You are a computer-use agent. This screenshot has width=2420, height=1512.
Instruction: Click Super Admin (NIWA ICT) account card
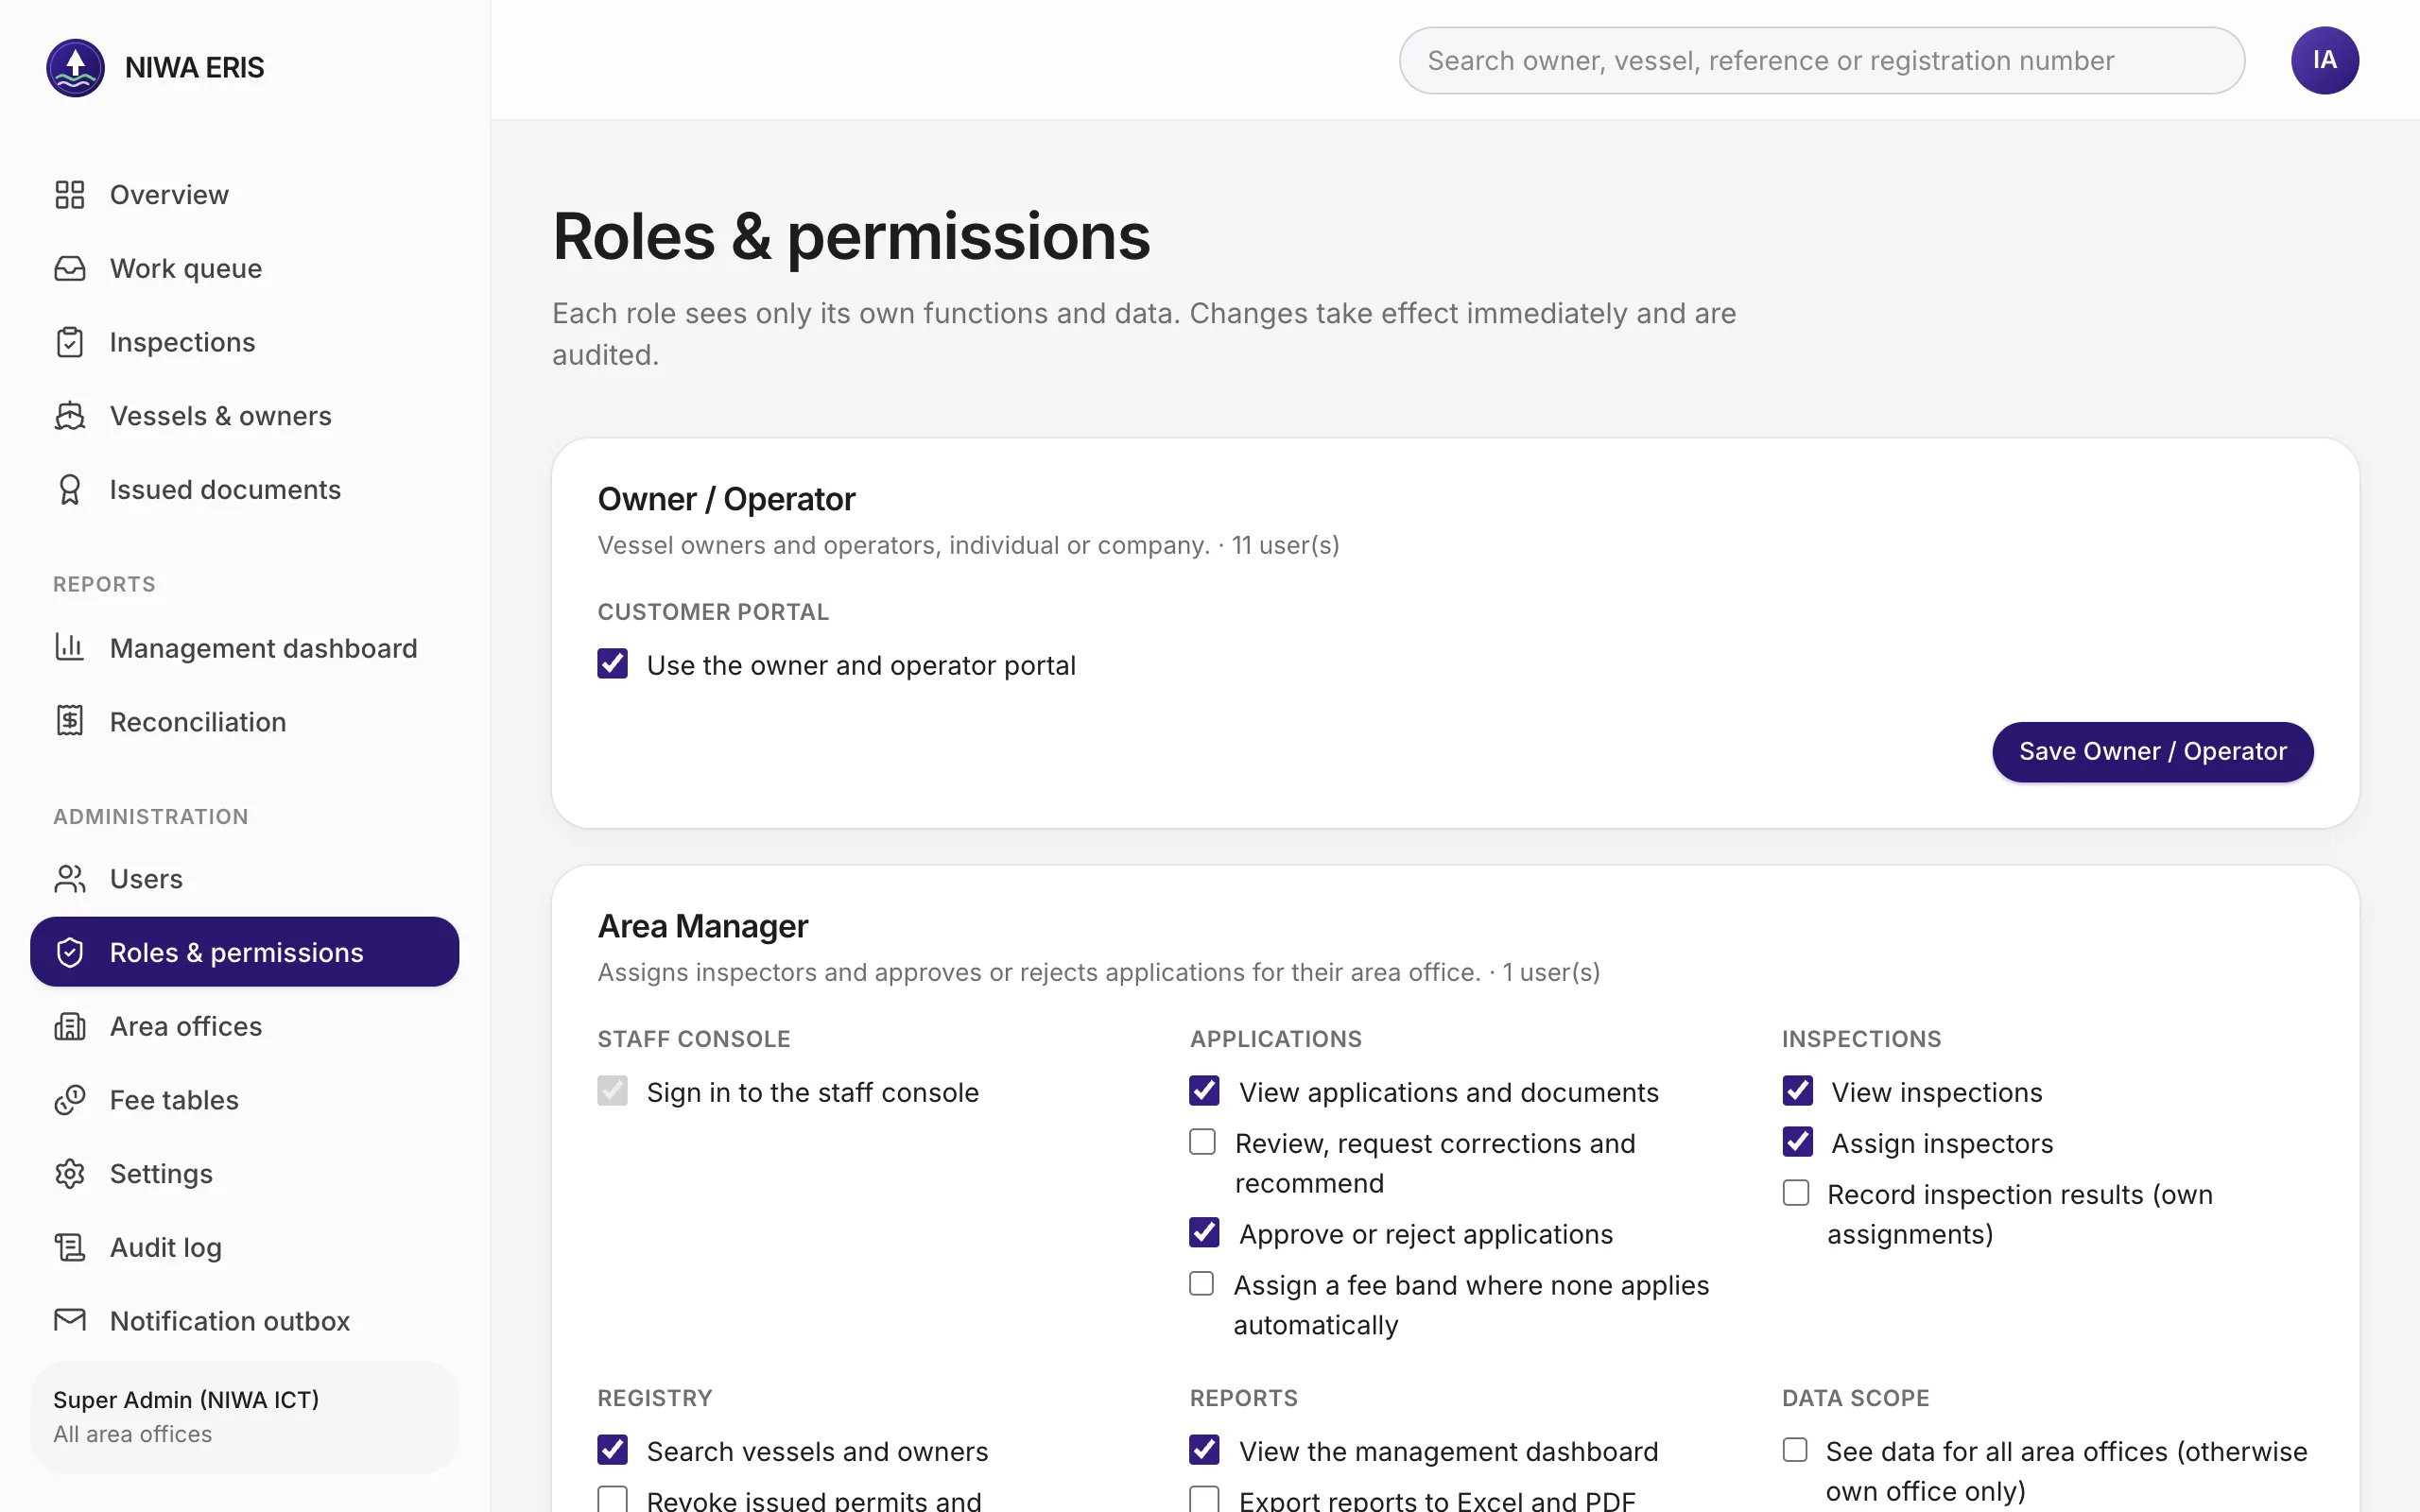[x=245, y=1416]
